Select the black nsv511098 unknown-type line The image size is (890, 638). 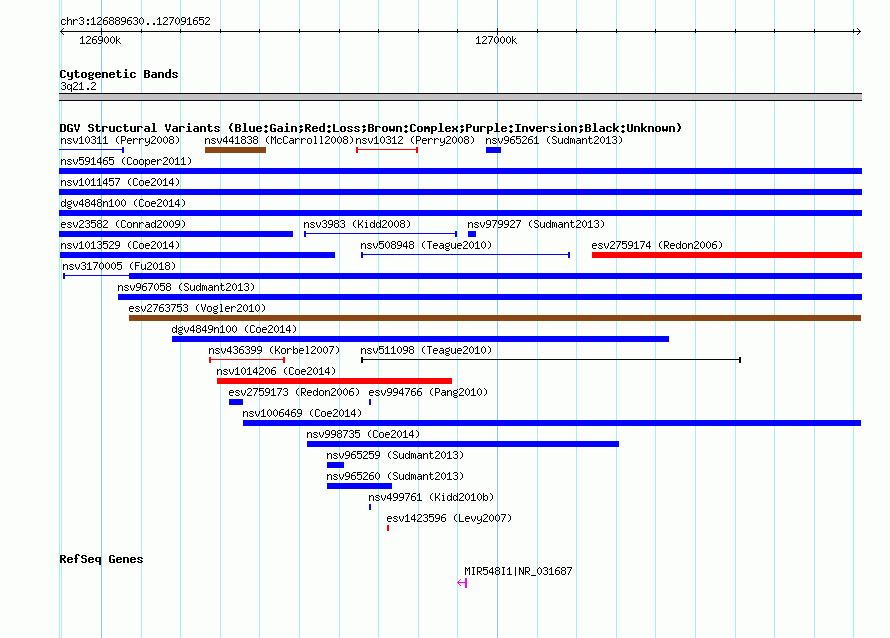point(551,360)
